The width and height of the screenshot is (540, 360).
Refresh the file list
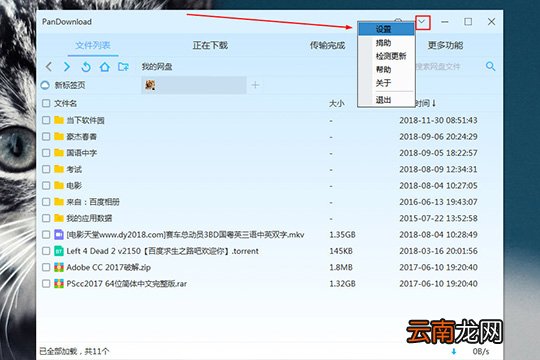click(86, 66)
